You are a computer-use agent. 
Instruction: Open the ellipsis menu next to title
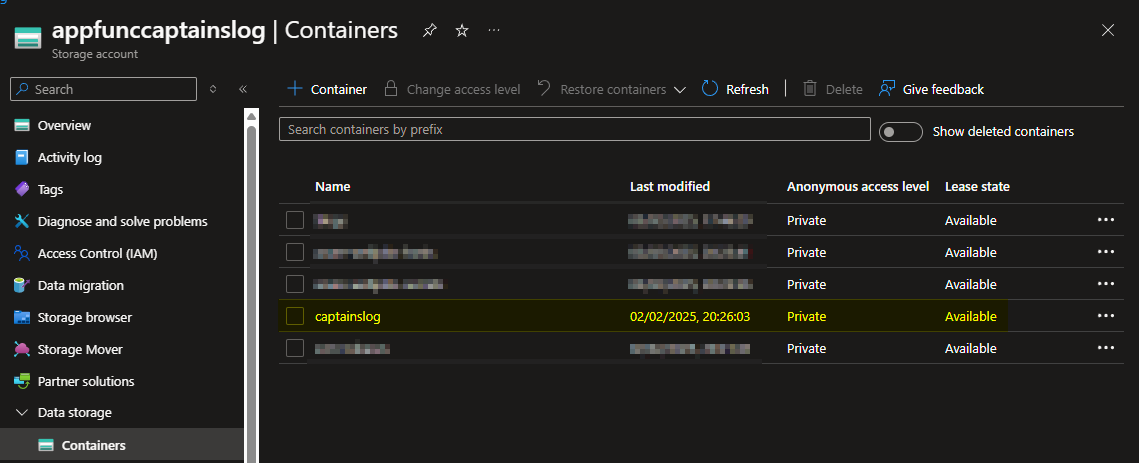[494, 31]
